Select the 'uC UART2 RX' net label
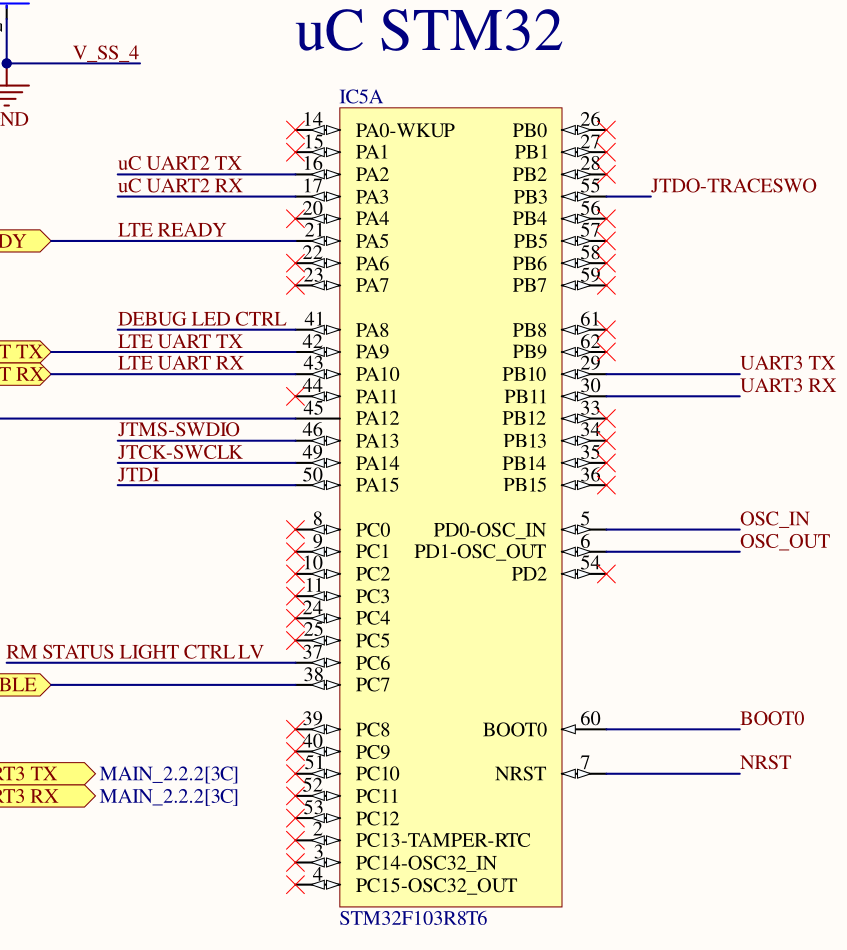The height and width of the screenshot is (950, 847). 180,186
